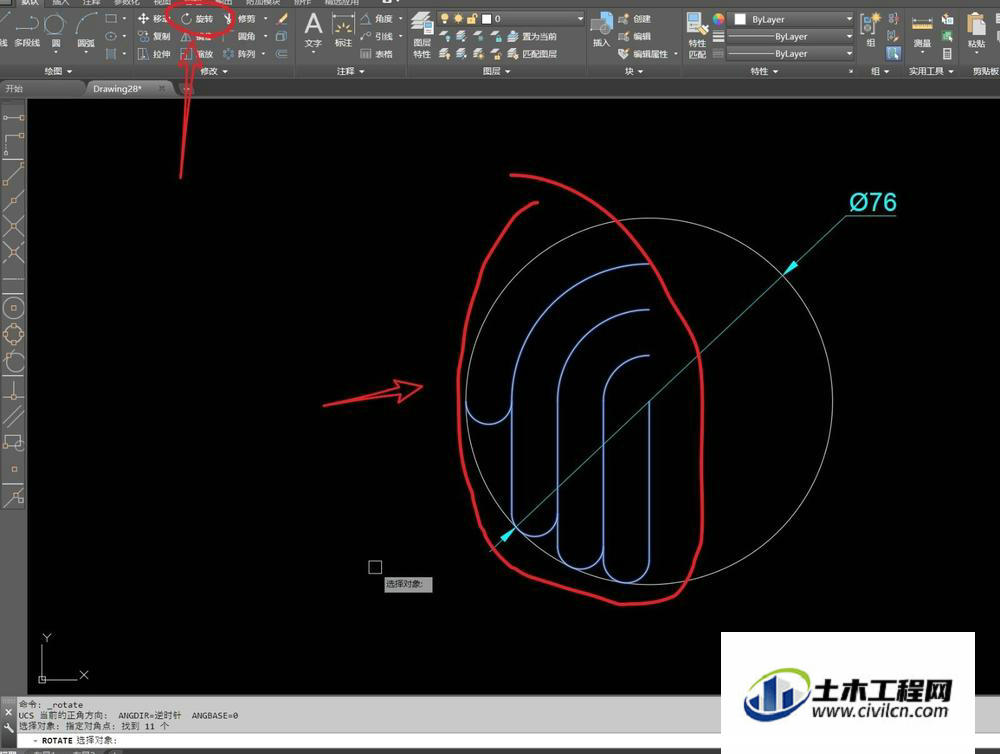Image resolution: width=1000 pixels, height=754 pixels.
Task: Select the Circle (圆) draw tool
Action: coord(55,29)
